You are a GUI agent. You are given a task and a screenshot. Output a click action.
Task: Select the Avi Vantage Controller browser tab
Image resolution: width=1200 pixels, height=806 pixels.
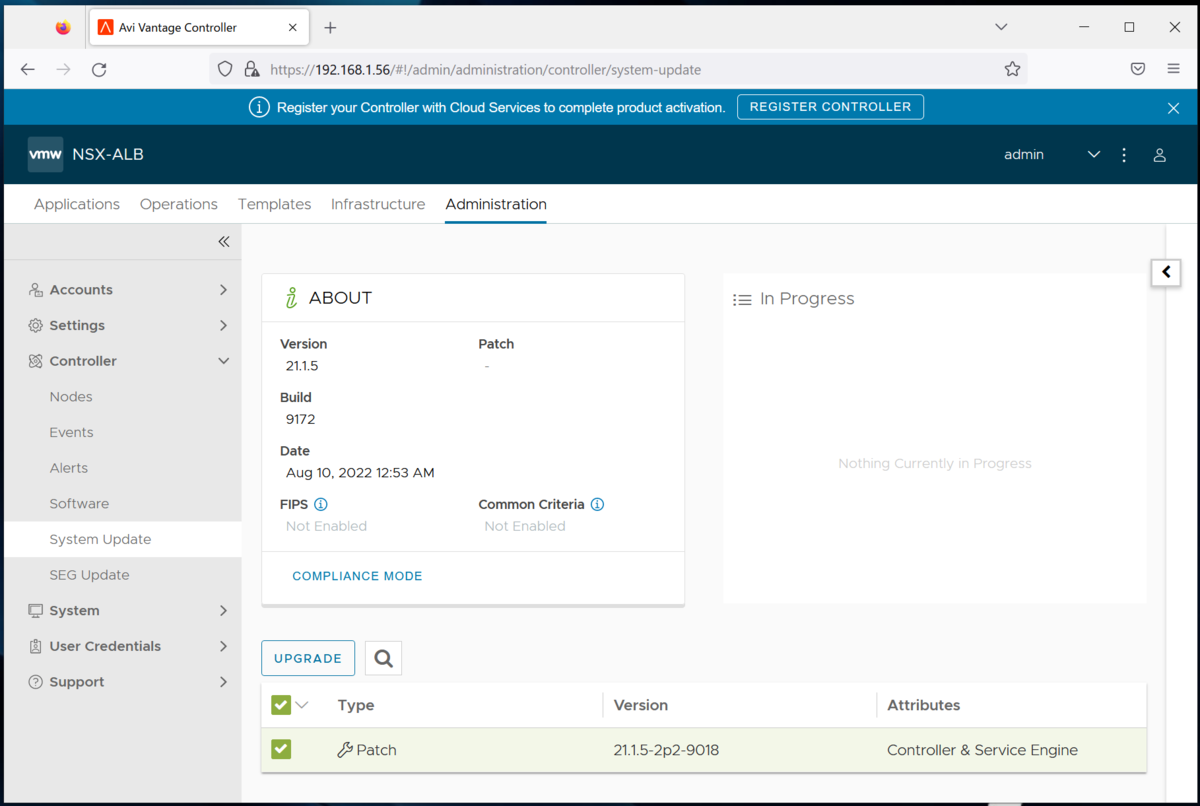coord(198,28)
